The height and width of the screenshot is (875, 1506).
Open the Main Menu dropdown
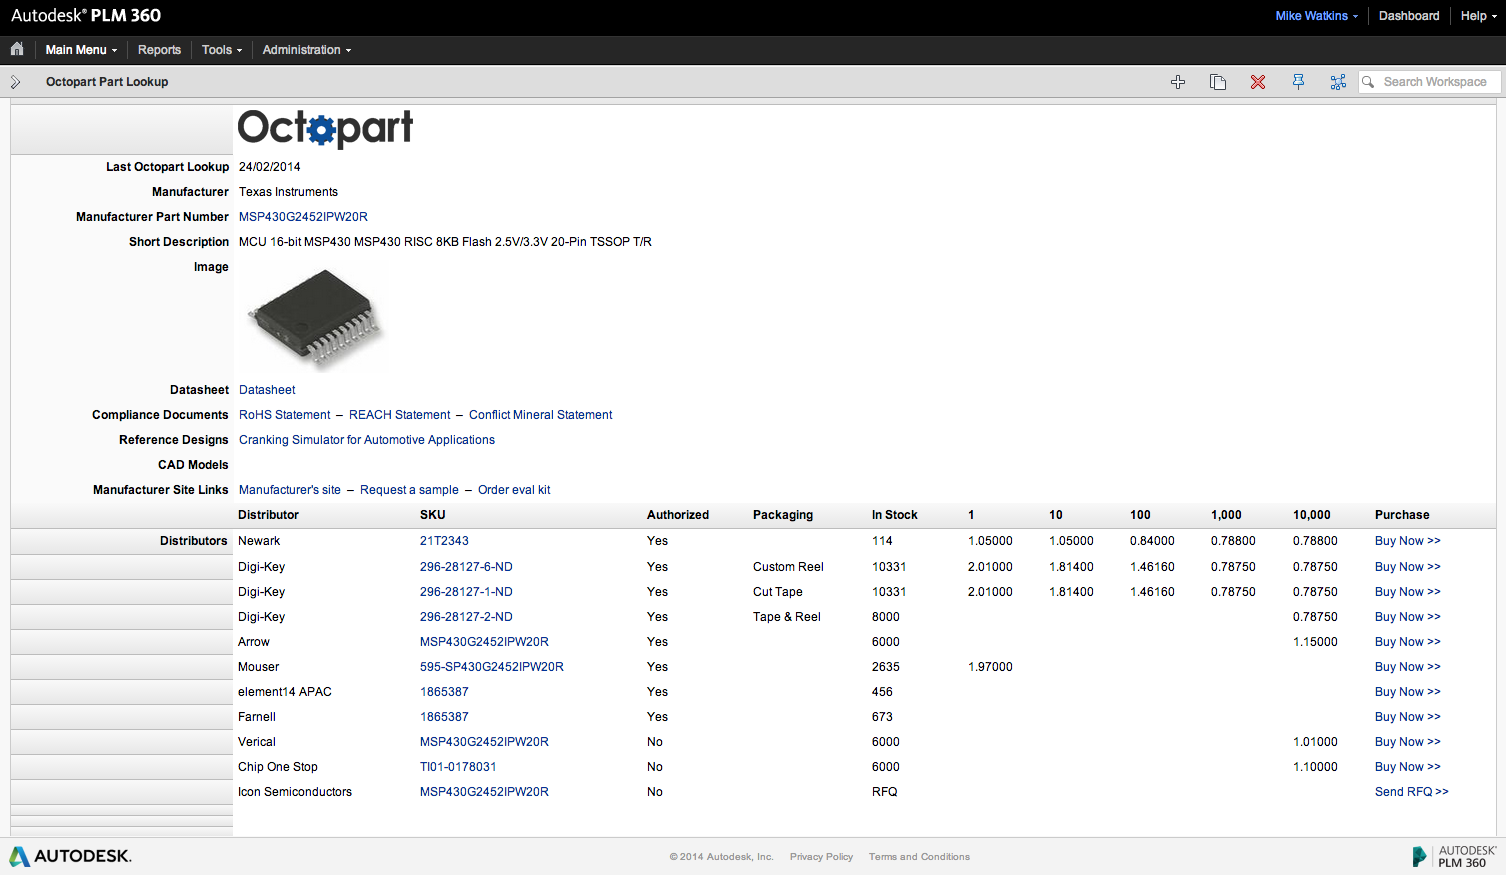81,50
